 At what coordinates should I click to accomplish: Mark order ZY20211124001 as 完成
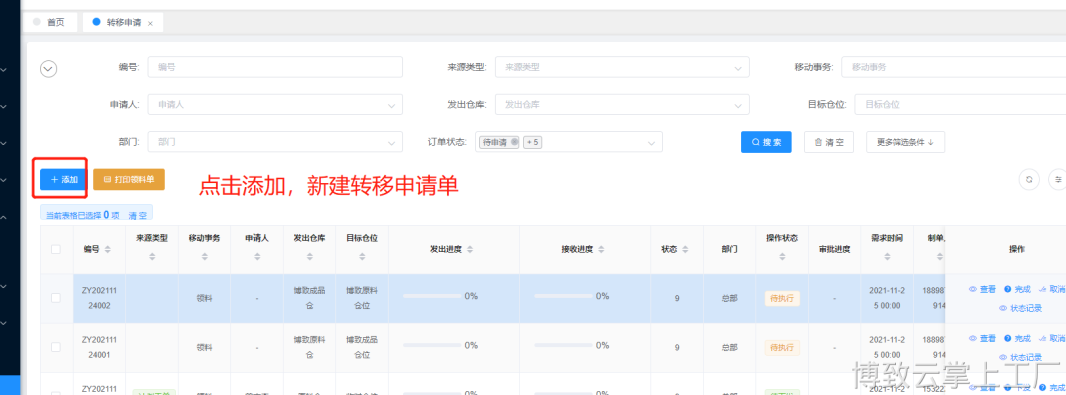1017,338
